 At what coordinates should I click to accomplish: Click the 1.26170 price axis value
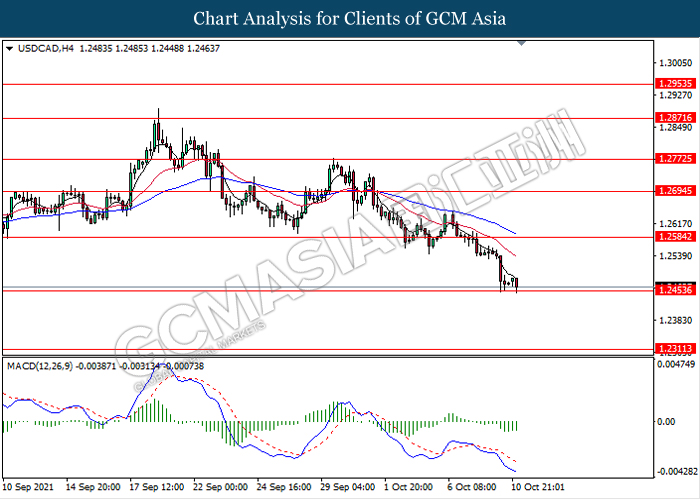(x=676, y=223)
